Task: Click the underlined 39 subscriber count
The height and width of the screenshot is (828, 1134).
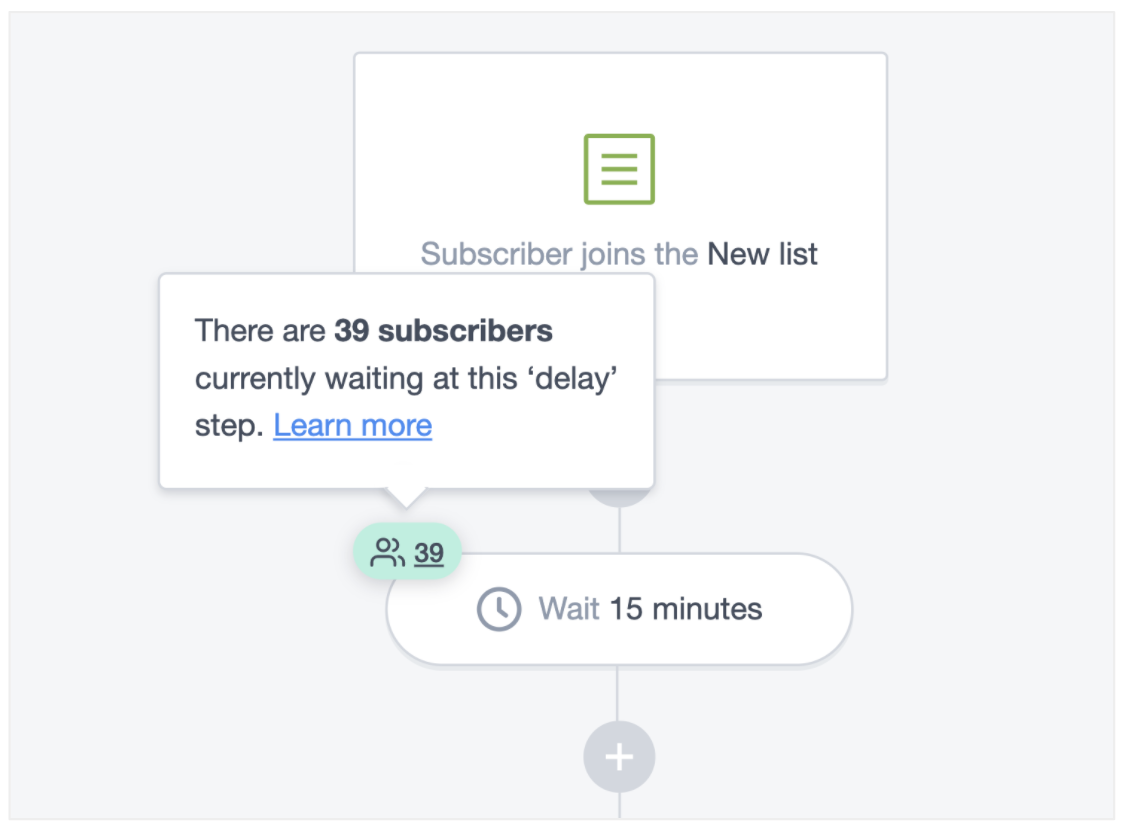Action: [x=429, y=553]
